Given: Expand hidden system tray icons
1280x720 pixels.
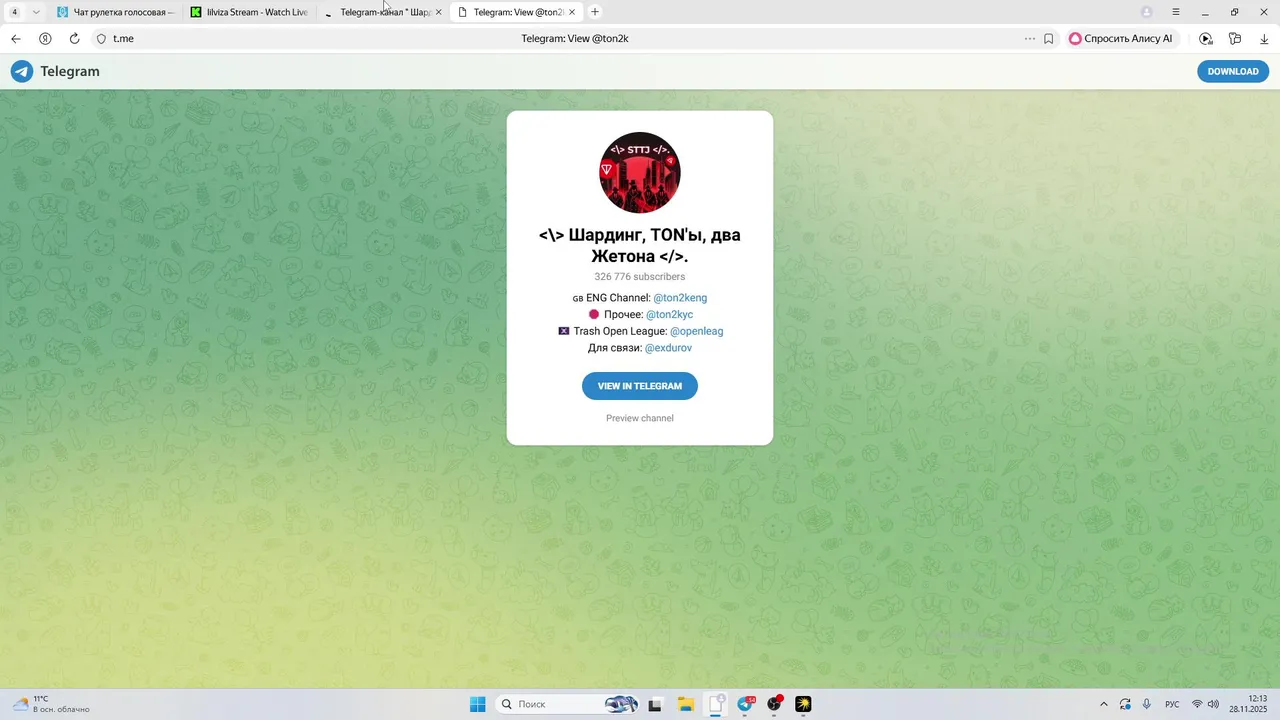Looking at the screenshot, I should pyautogui.click(x=1104, y=704).
